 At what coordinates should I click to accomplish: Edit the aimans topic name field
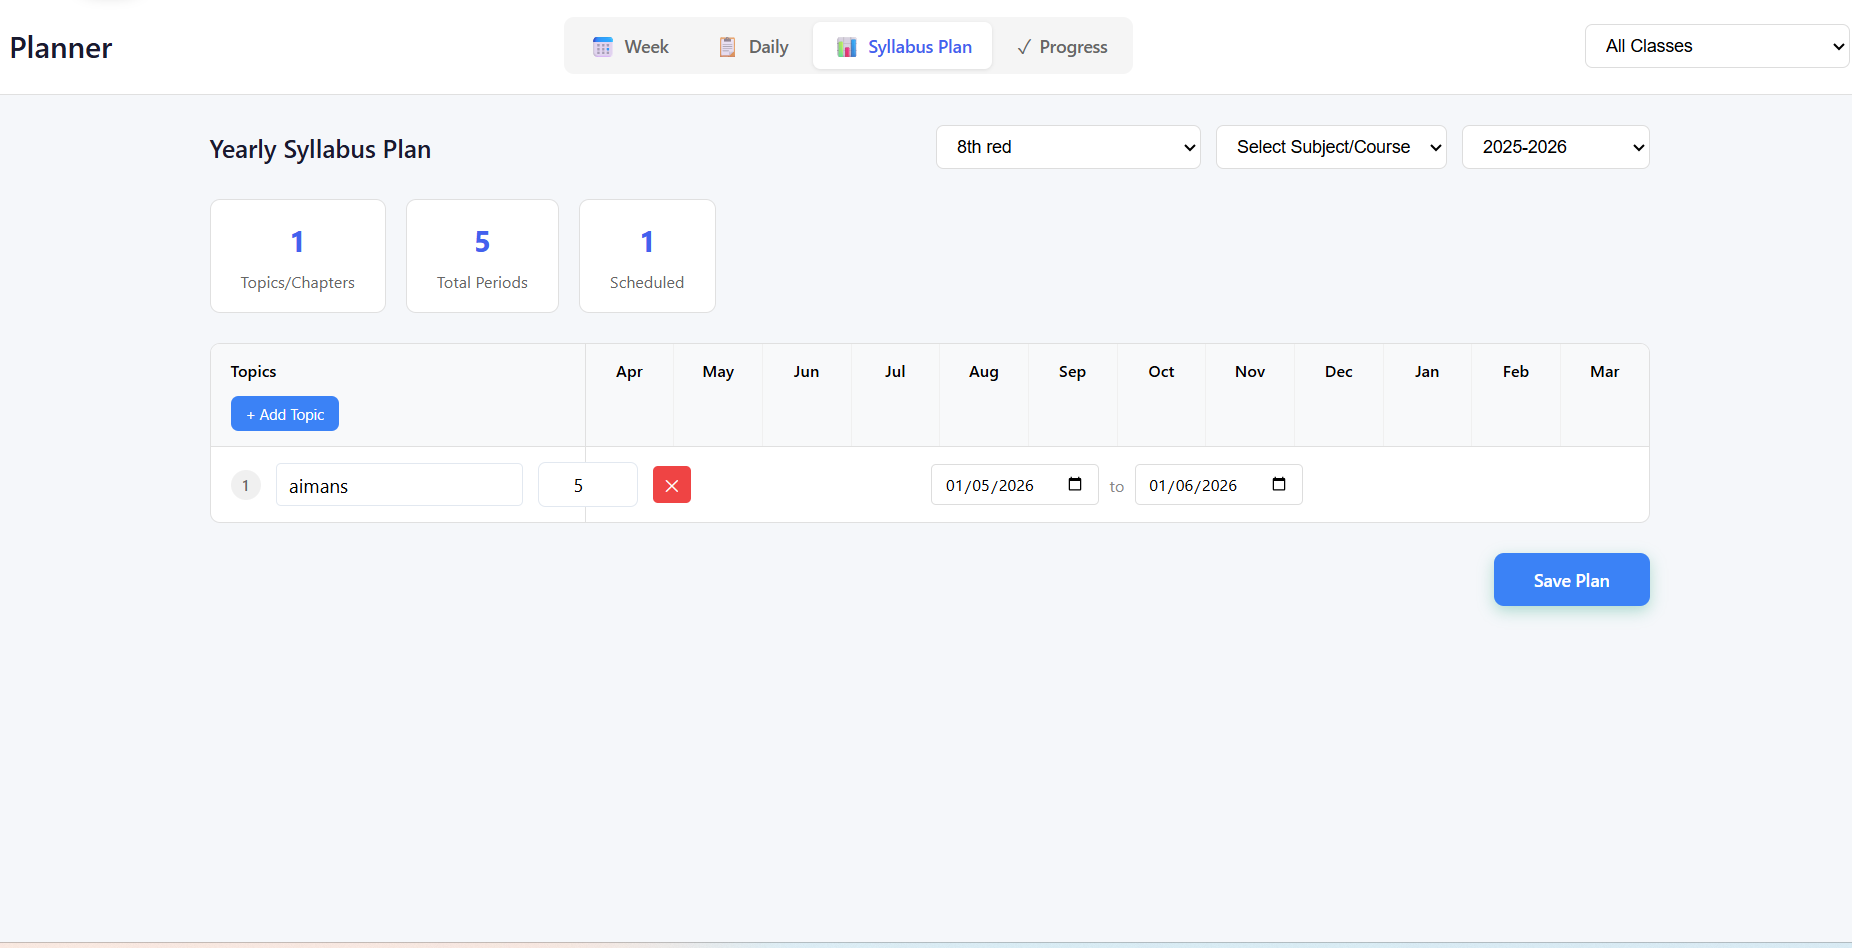tap(399, 485)
